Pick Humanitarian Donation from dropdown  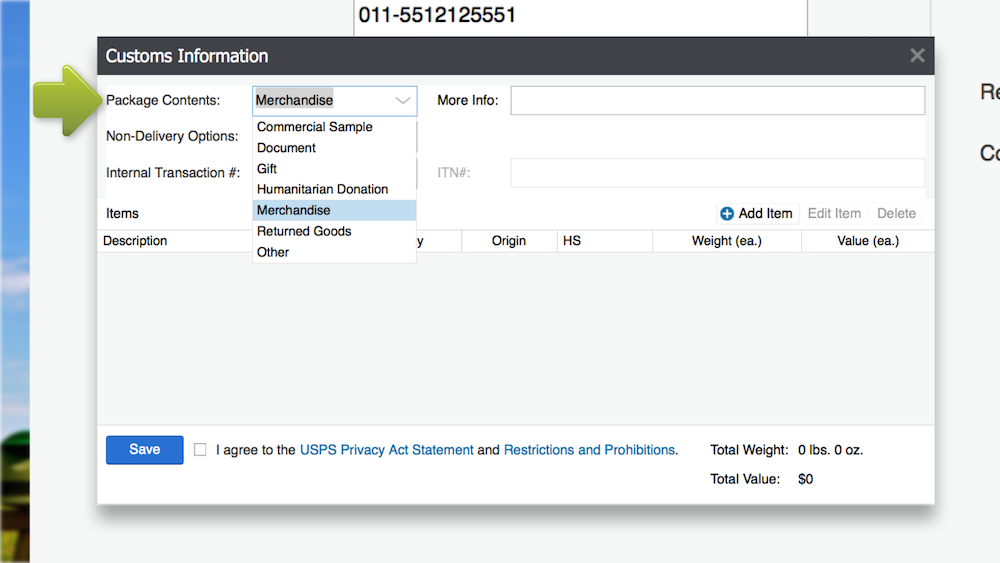point(322,189)
